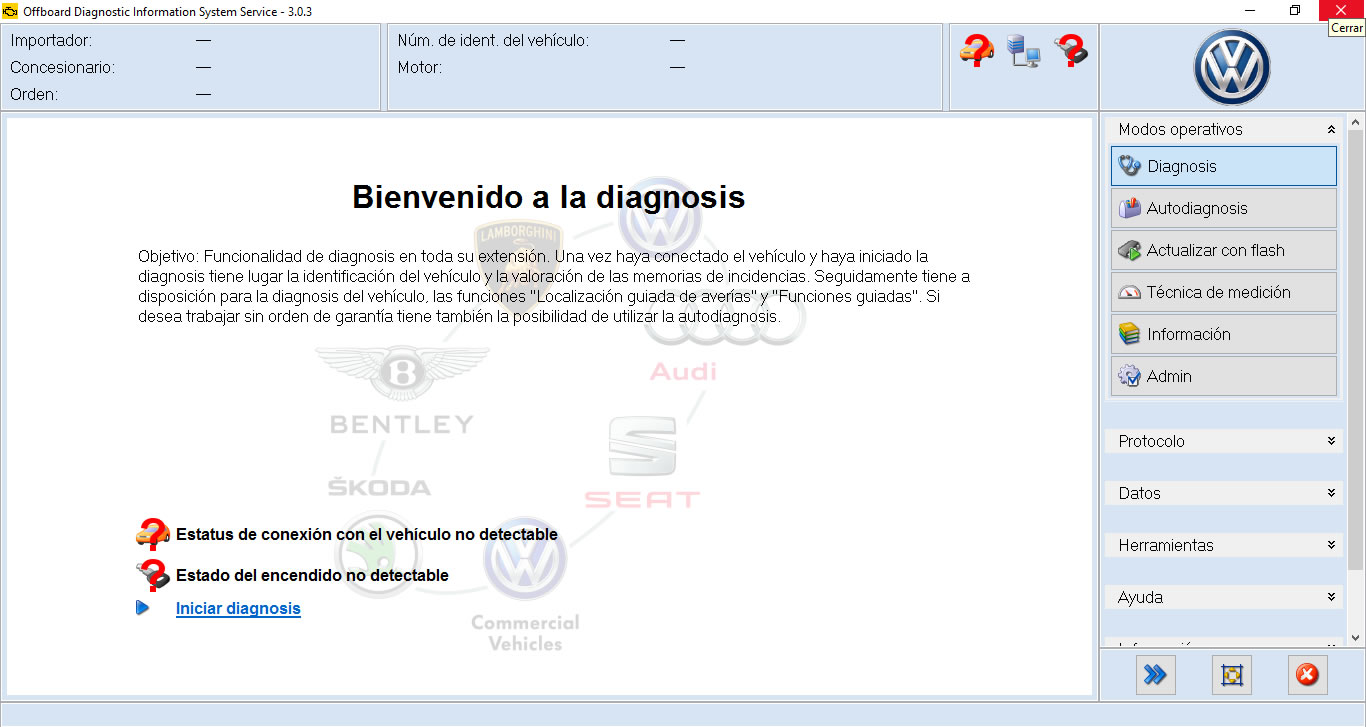
Task: Click the red X cancel button at bottom right
Action: point(1307,676)
